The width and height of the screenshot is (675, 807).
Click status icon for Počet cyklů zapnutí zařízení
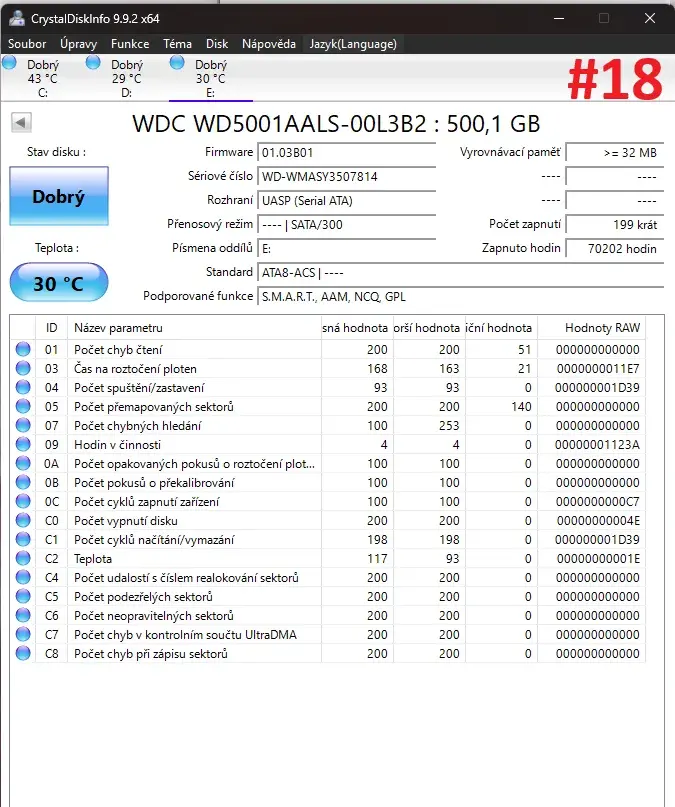[23, 501]
